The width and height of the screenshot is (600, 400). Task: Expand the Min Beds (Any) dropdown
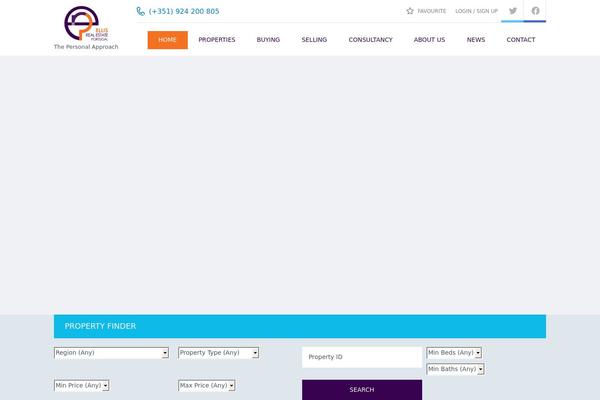point(454,353)
